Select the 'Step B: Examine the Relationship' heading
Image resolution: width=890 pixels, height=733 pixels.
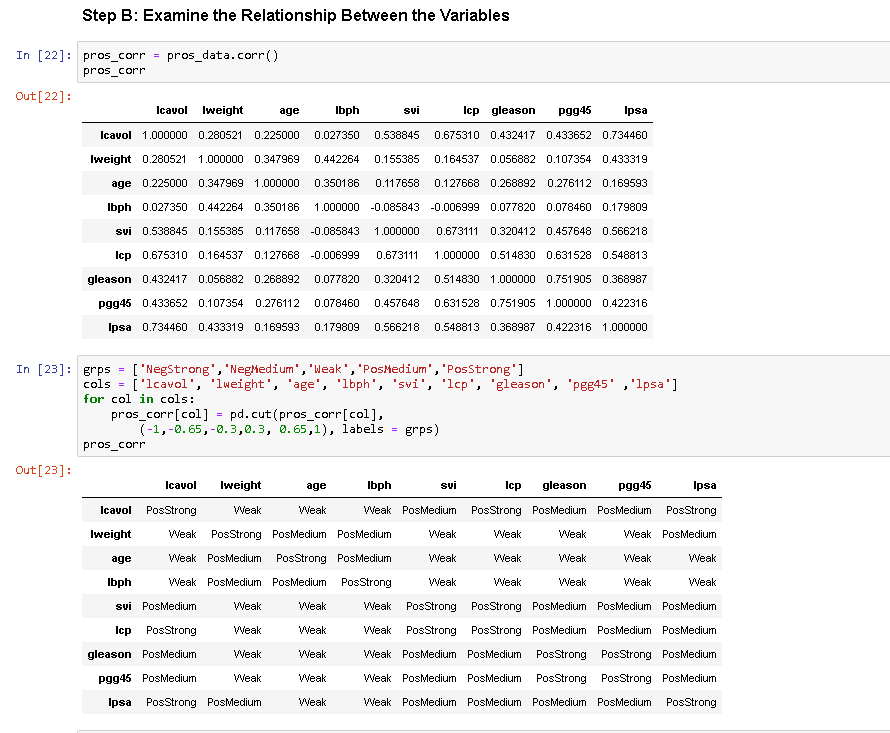pos(296,15)
